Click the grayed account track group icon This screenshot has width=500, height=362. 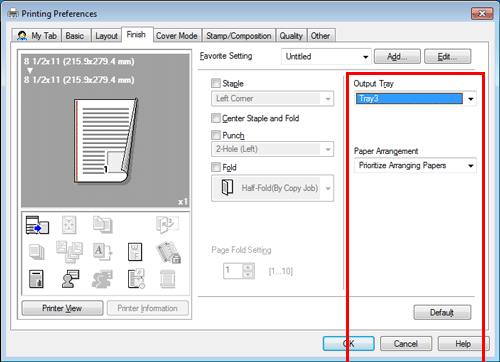102,279
